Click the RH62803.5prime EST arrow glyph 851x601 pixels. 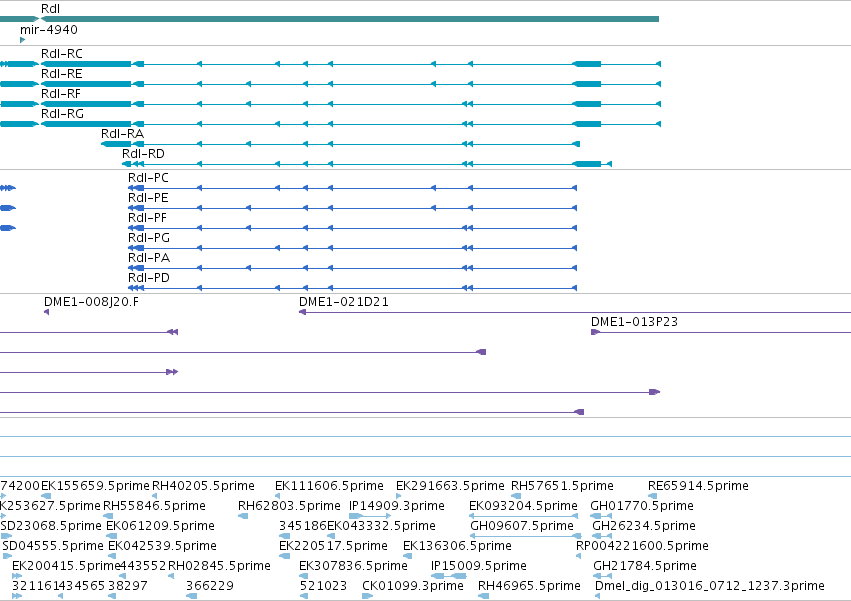[243, 516]
